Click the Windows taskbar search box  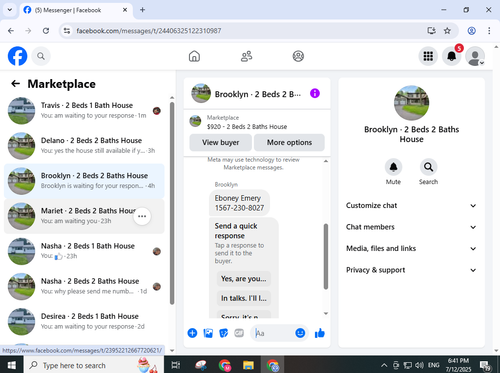[93, 365]
